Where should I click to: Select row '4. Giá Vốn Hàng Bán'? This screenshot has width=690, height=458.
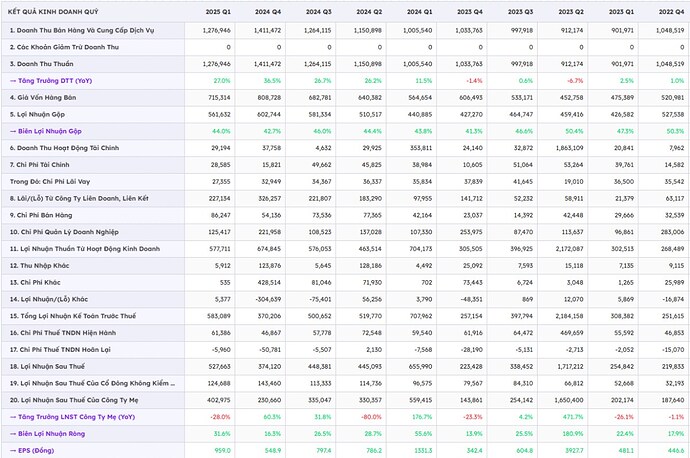[x=44, y=97]
